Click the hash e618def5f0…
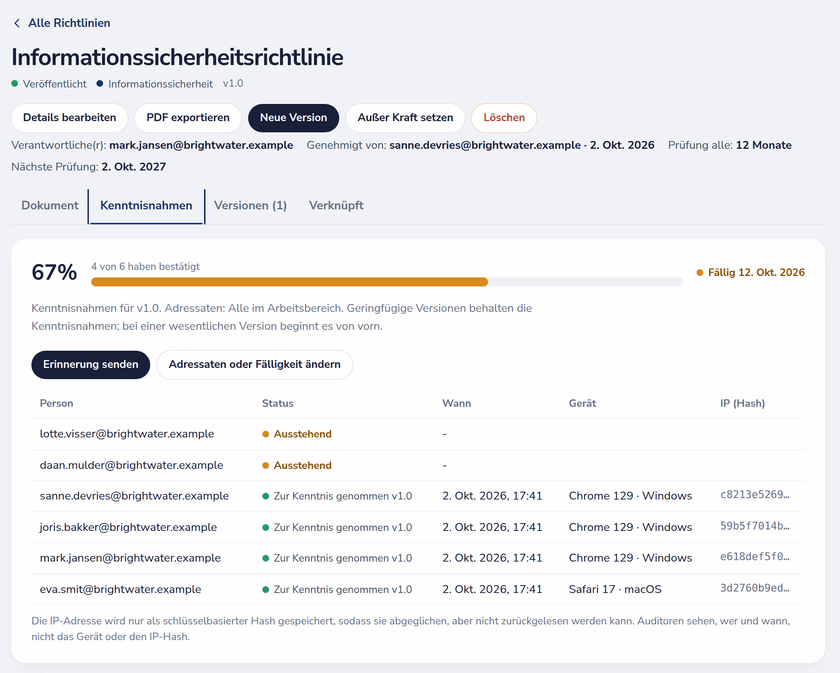 755,557
